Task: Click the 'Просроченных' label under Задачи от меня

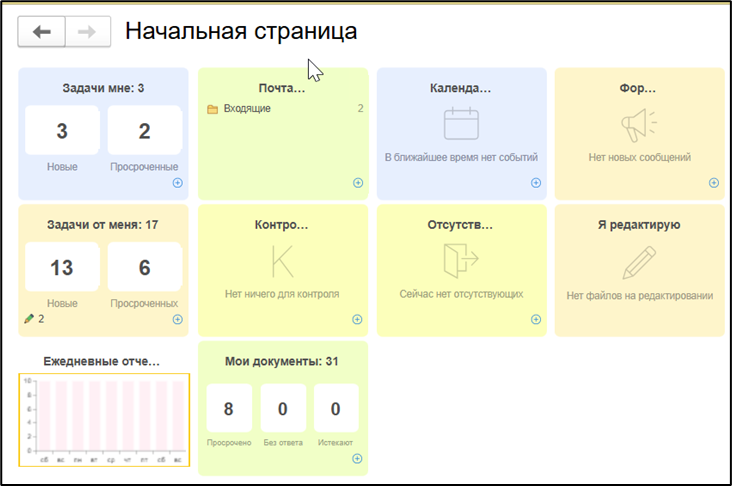Action: (x=144, y=304)
